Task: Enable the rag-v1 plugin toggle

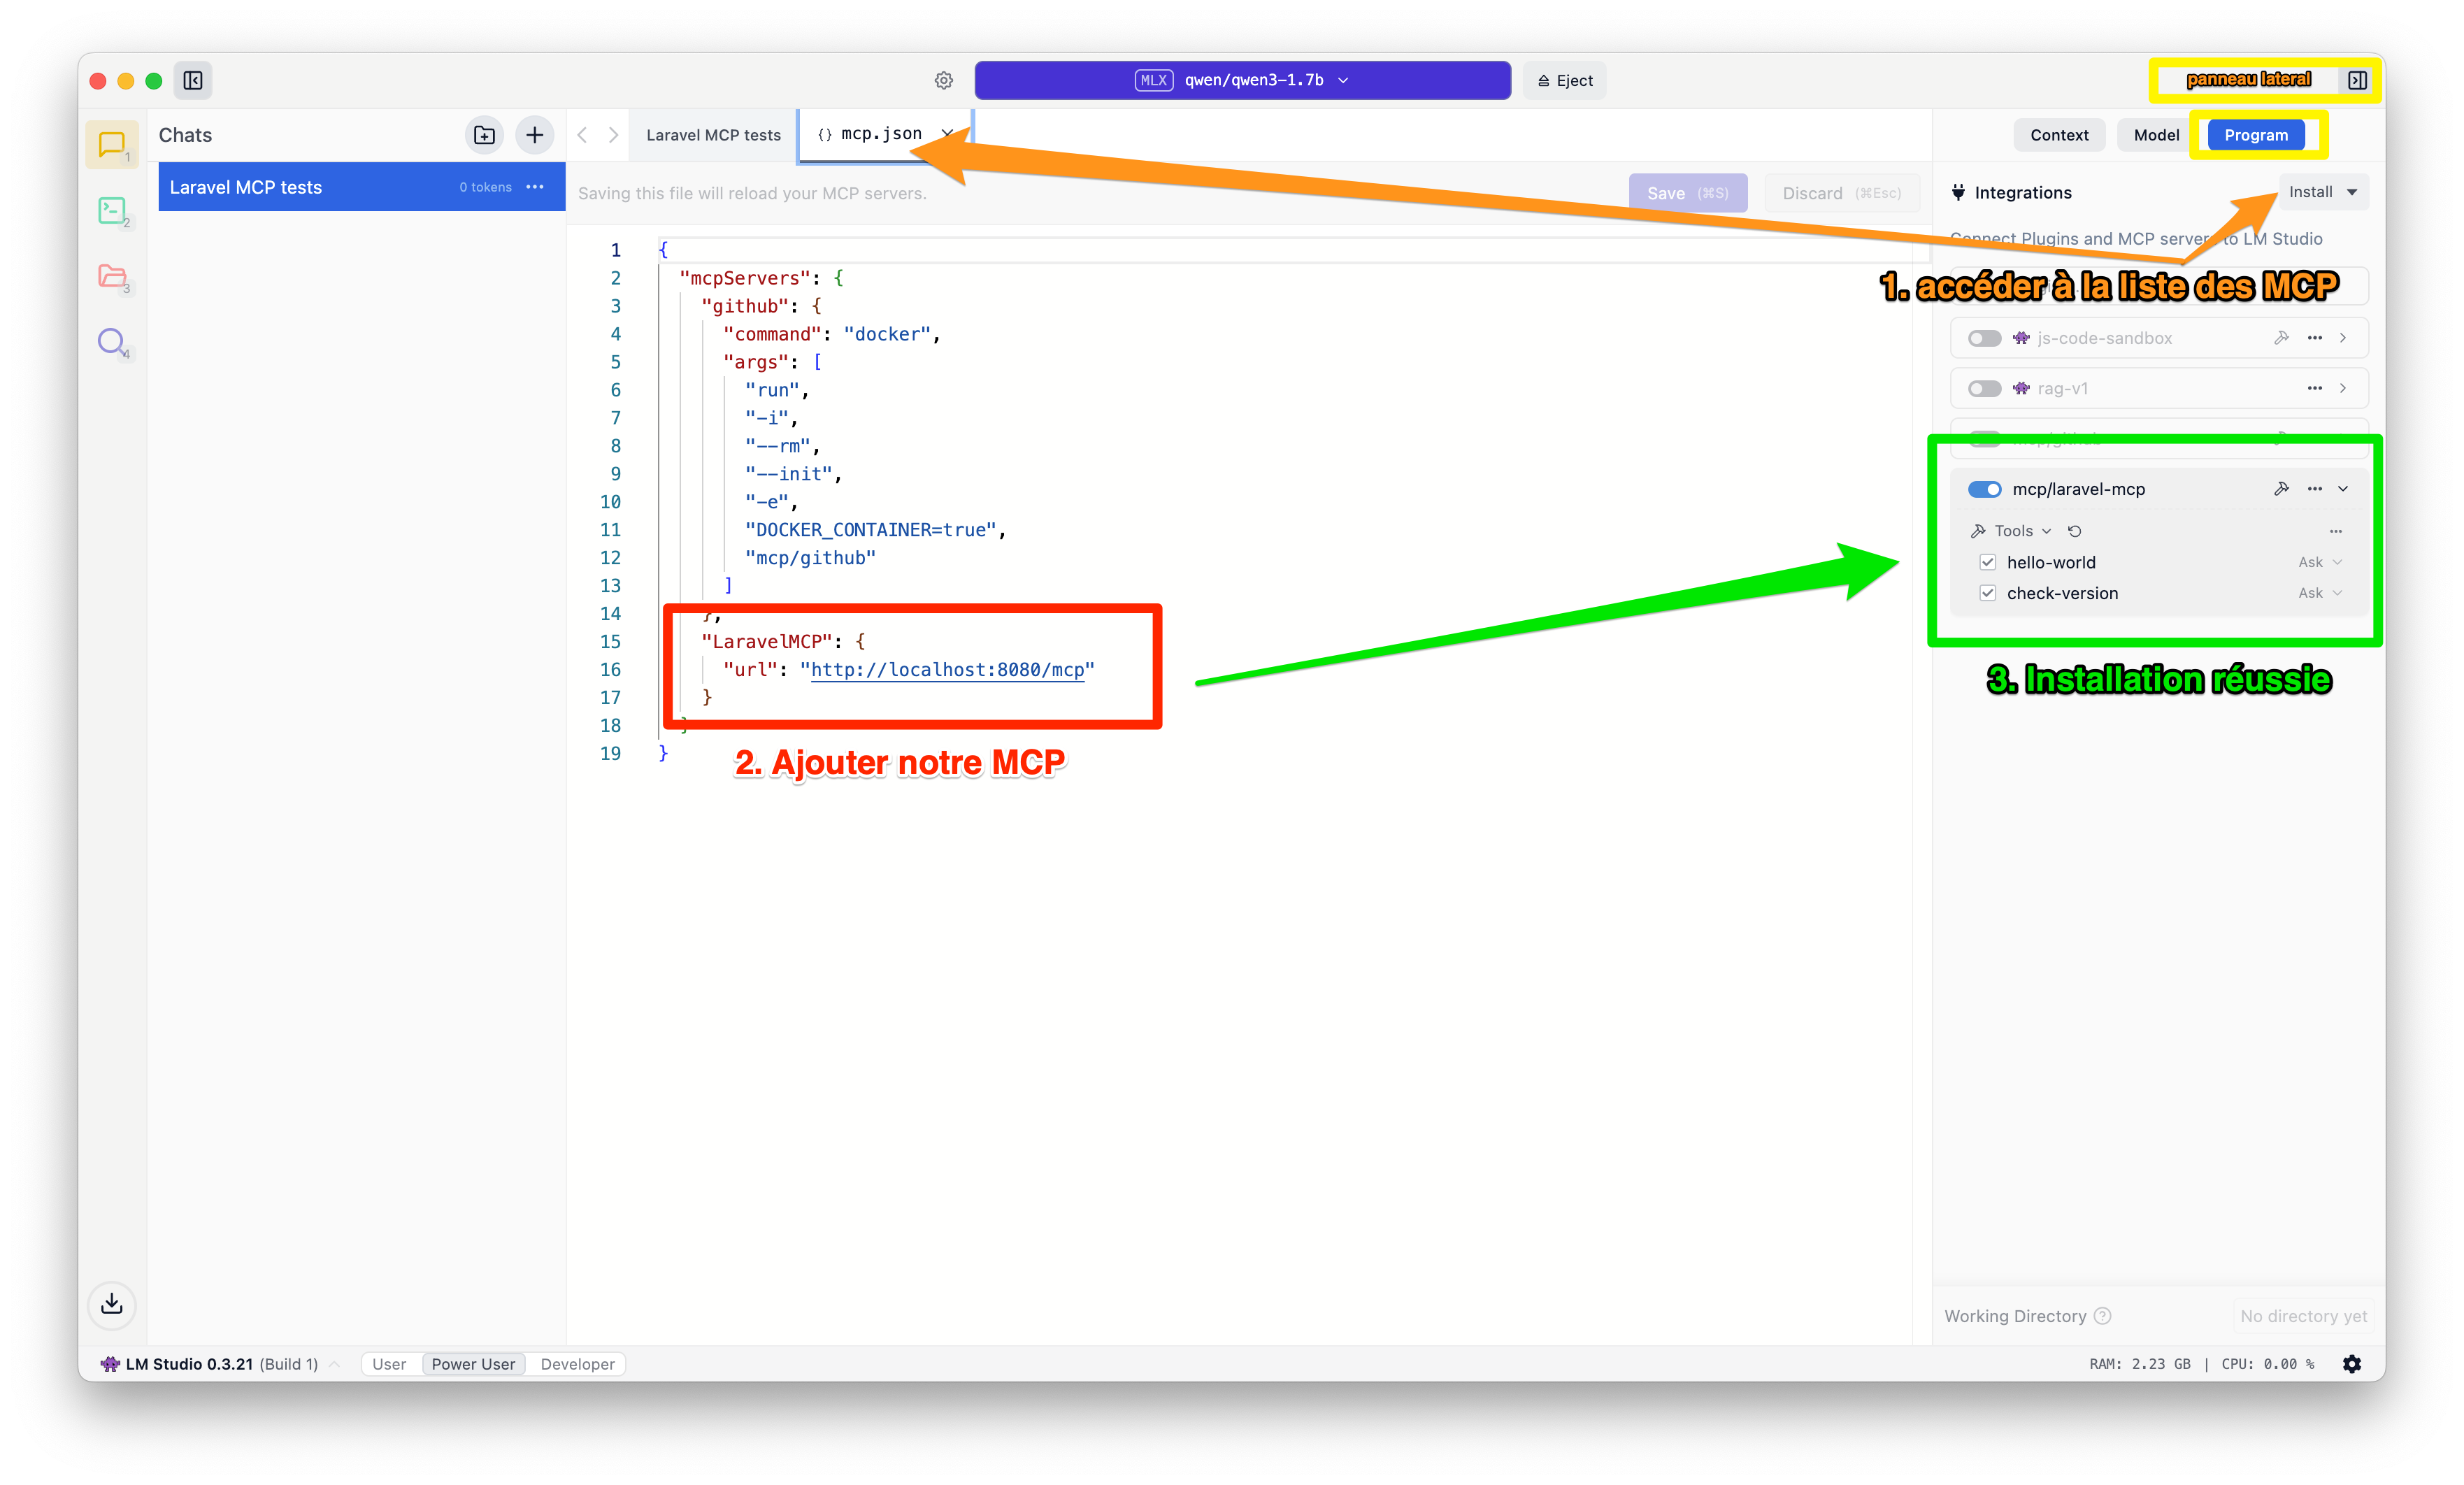Action: pos(1984,388)
